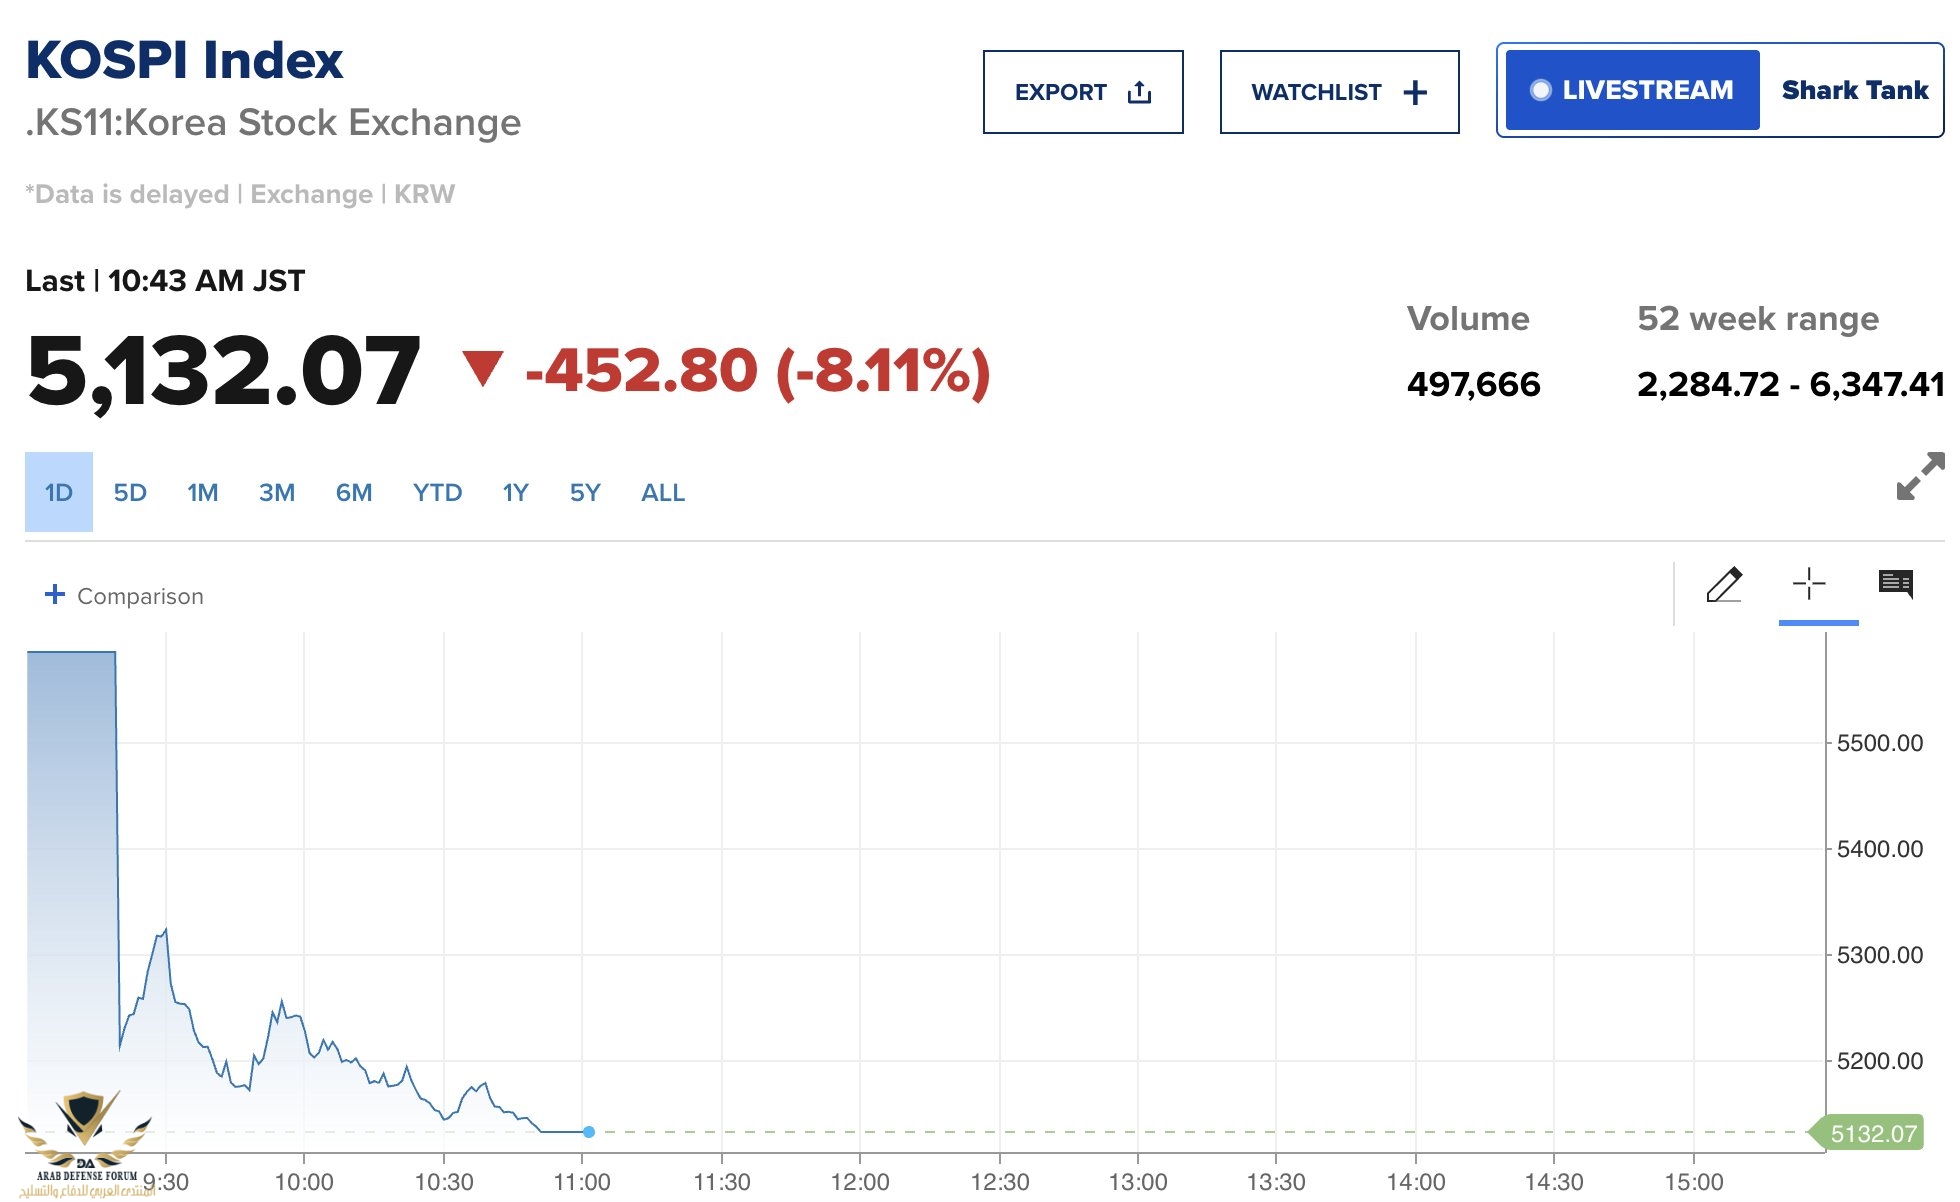
Task: Select the 3M chart range
Action: pyautogui.click(x=277, y=493)
